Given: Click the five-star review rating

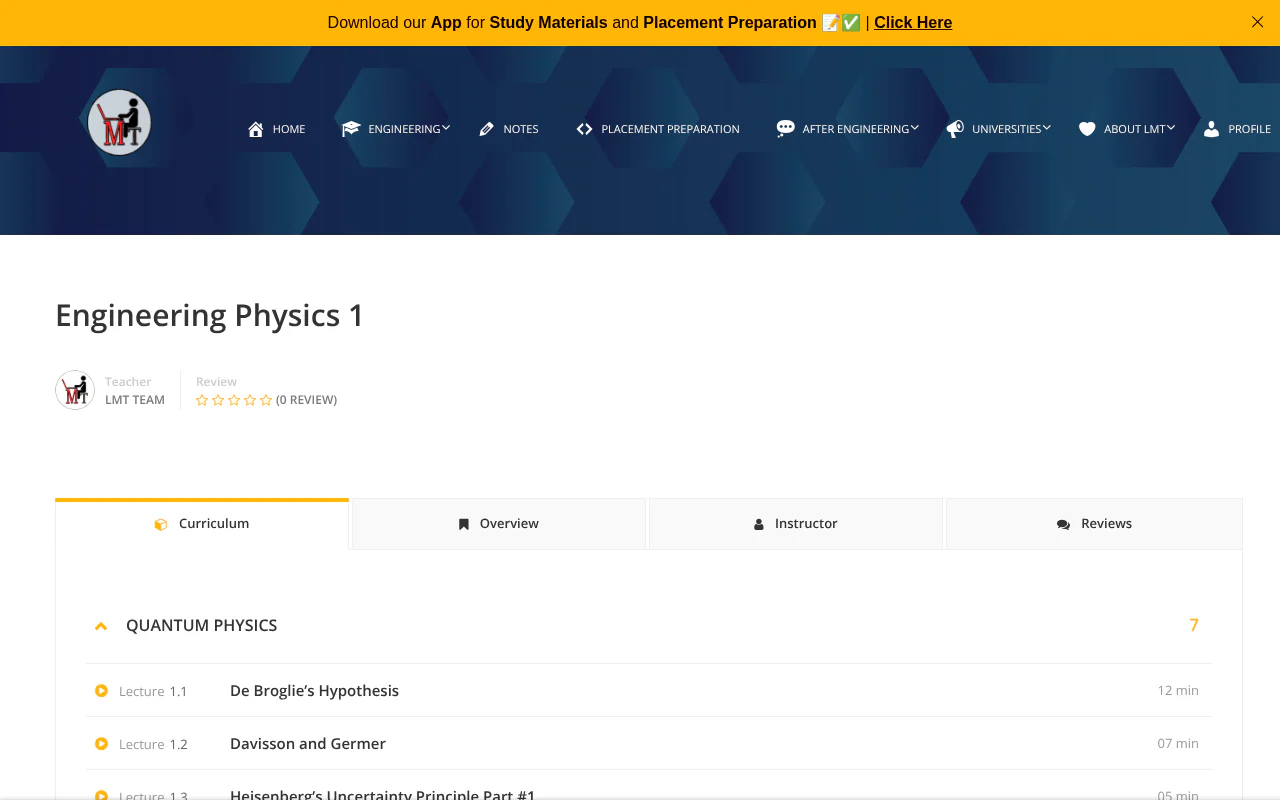Looking at the screenshot, I should click(x=234, y=400).
